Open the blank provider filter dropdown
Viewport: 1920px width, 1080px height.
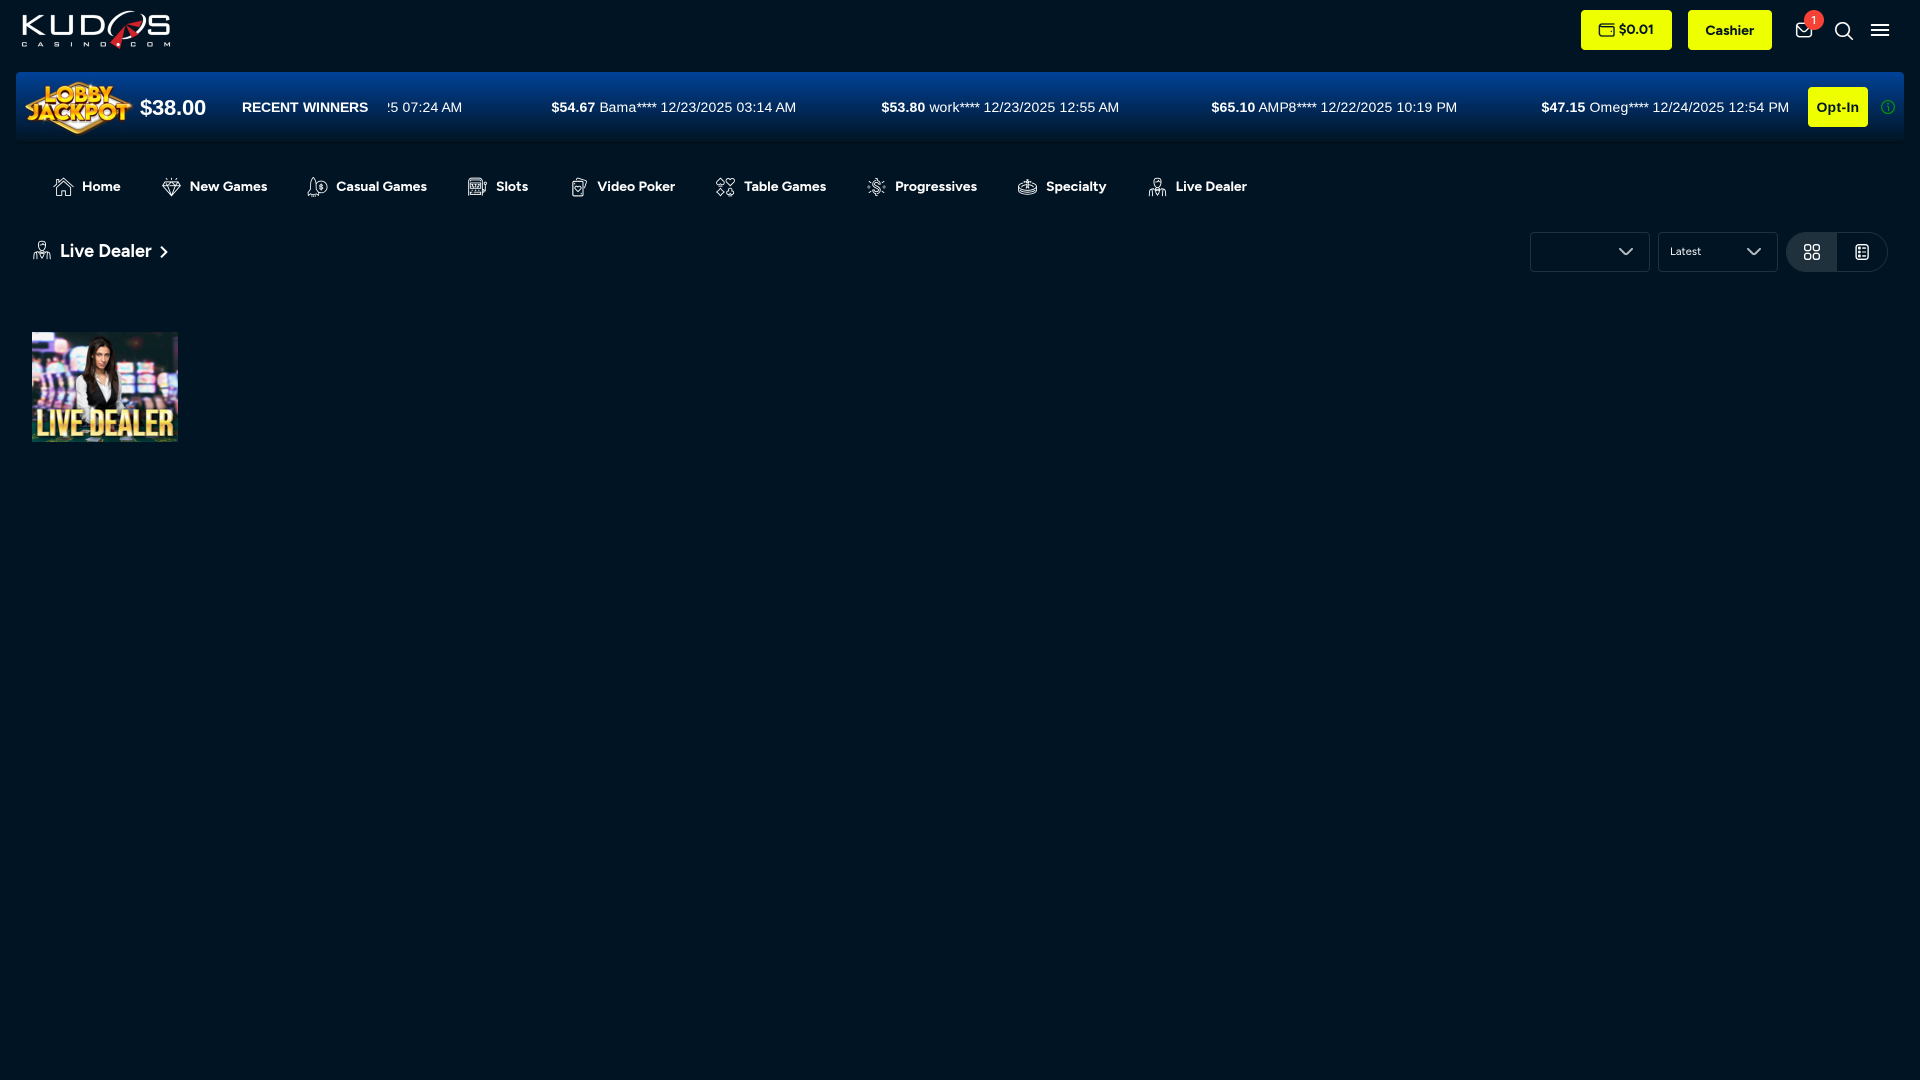1589,252
